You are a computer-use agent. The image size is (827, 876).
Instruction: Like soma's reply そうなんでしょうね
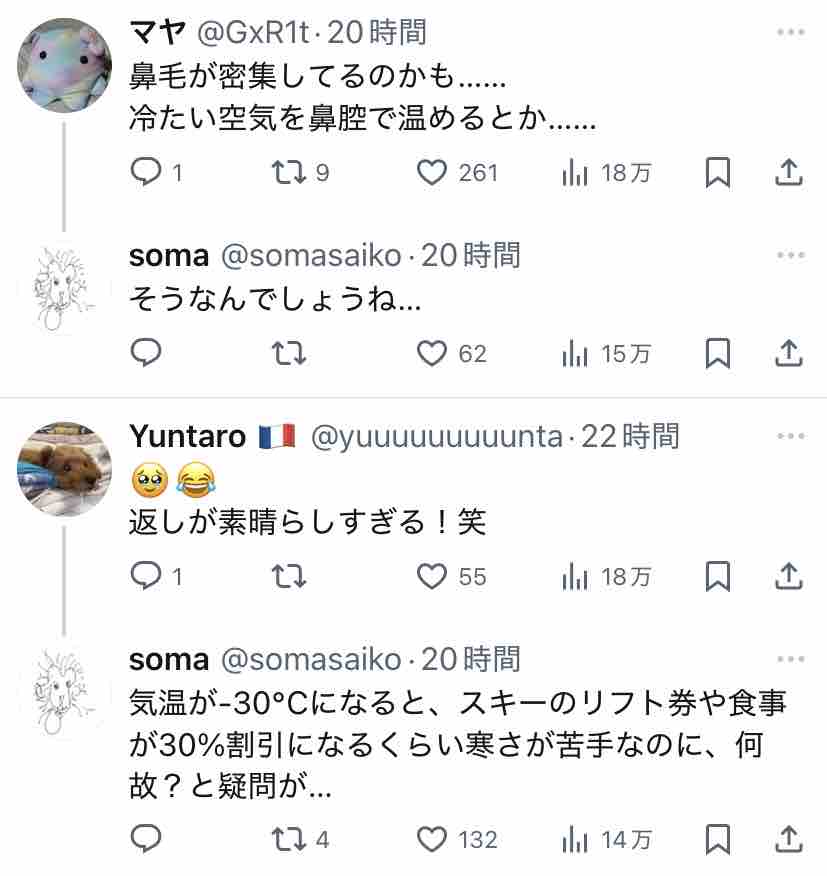pyautogui.click(x=431, y=353)
